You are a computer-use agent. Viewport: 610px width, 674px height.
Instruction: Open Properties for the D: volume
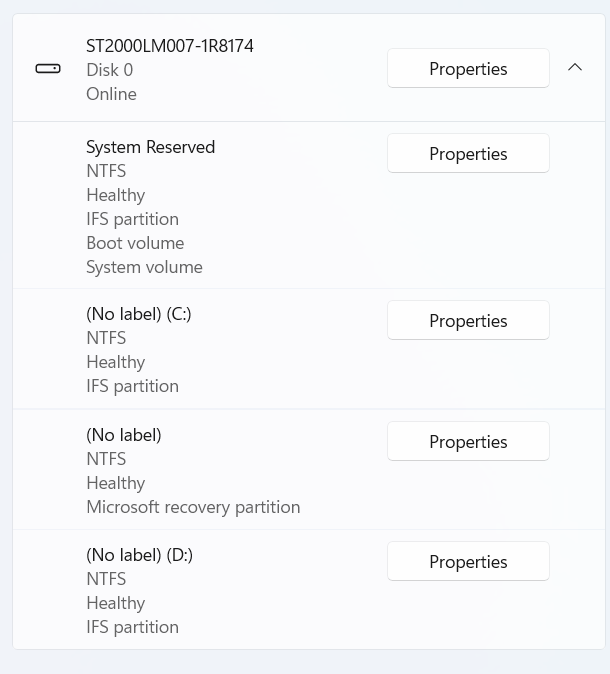(x=468, y=562)
